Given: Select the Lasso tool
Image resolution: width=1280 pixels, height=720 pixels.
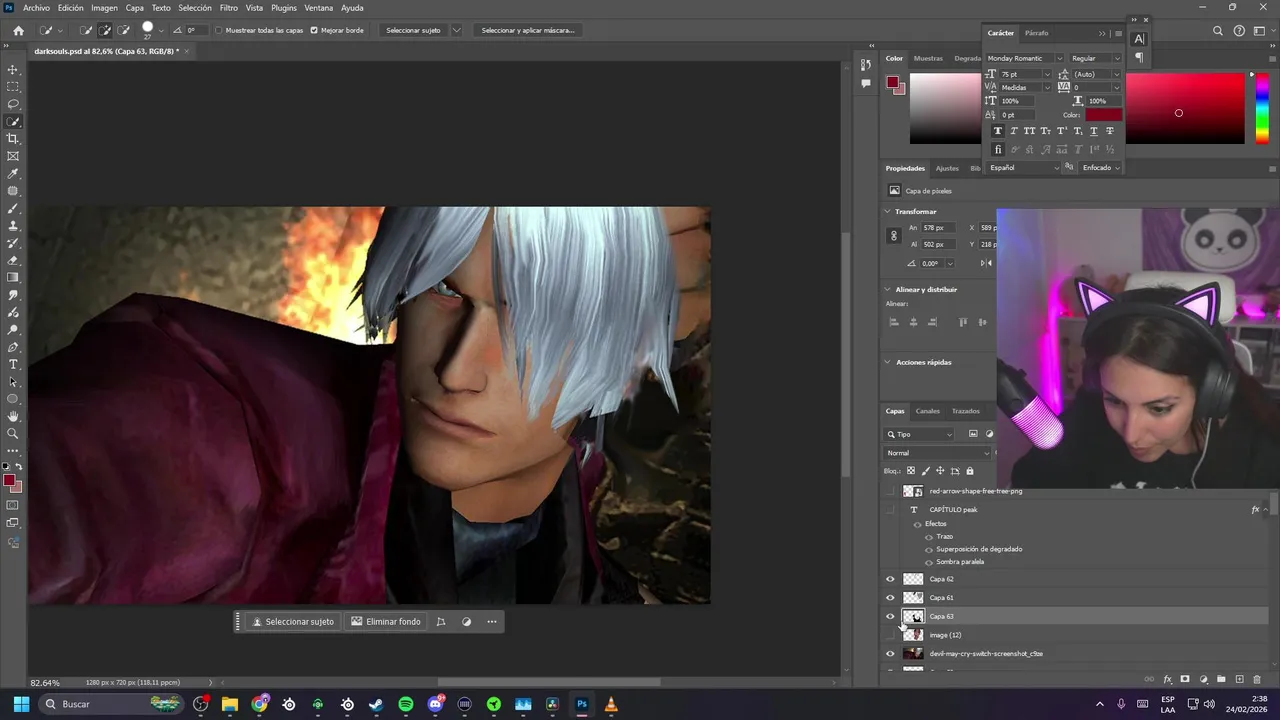Looking at the screenshot, I should [x=13, y=104].
